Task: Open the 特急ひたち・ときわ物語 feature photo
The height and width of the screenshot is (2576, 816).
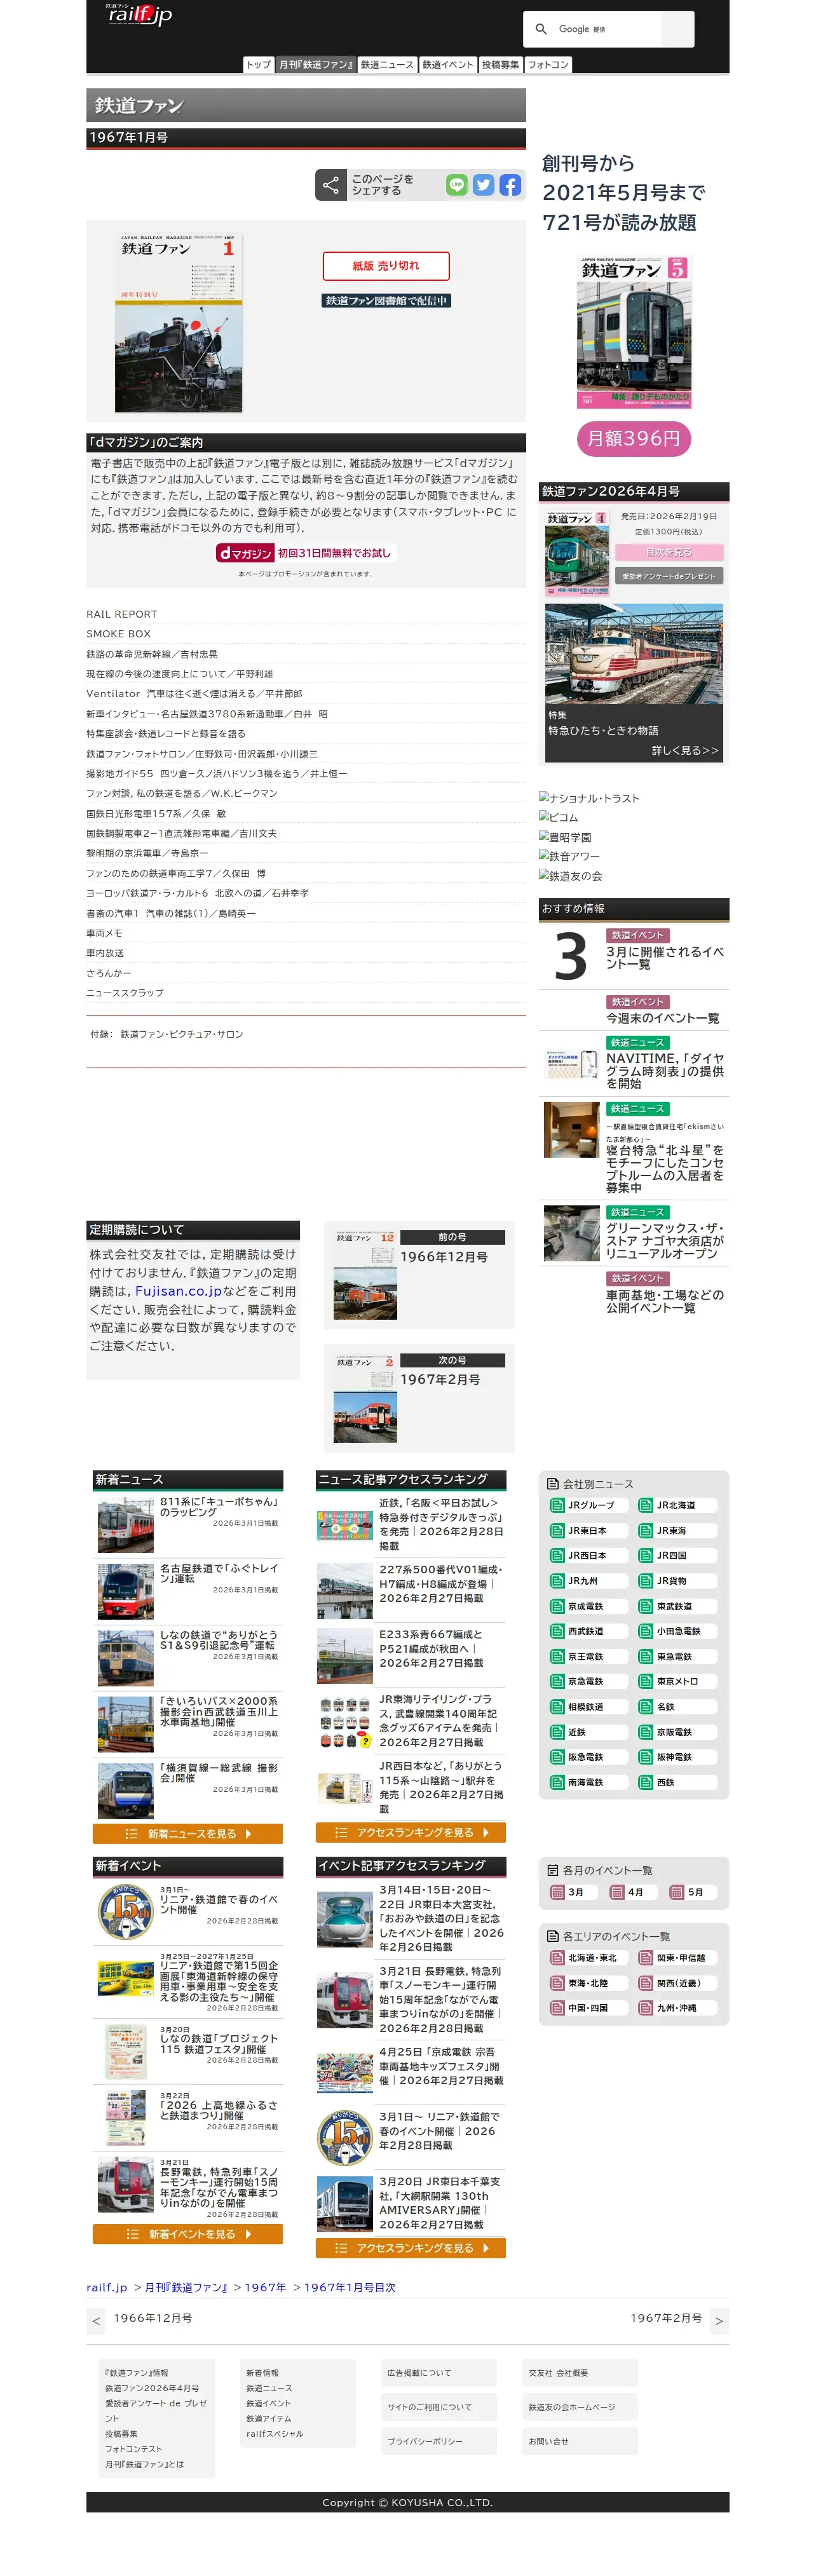Action: 634,655
